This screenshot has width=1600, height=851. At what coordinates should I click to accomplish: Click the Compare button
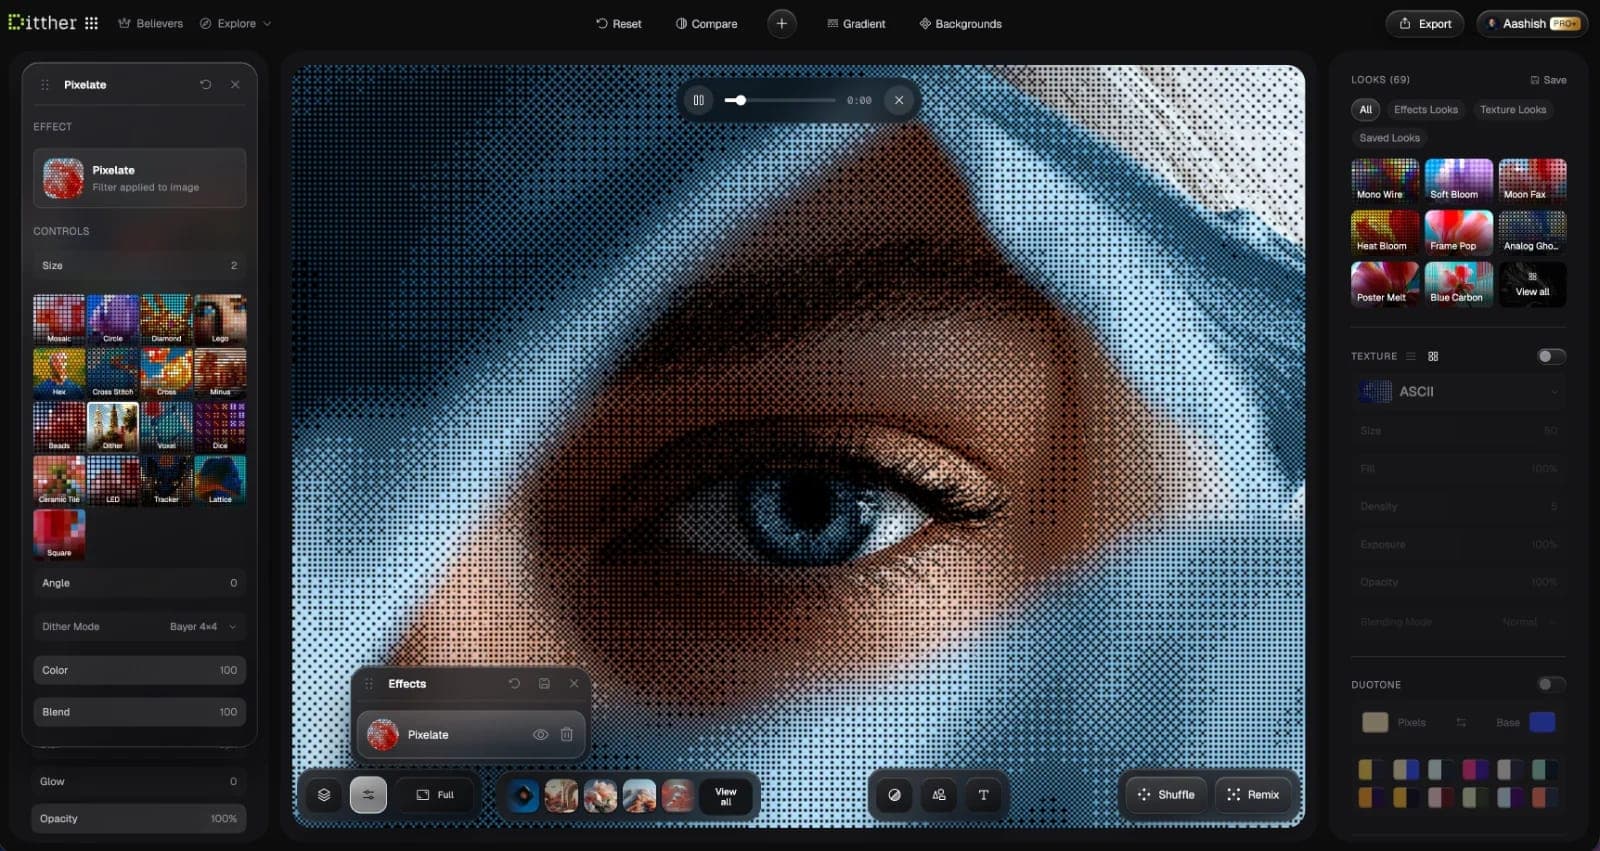click(706, 23)
